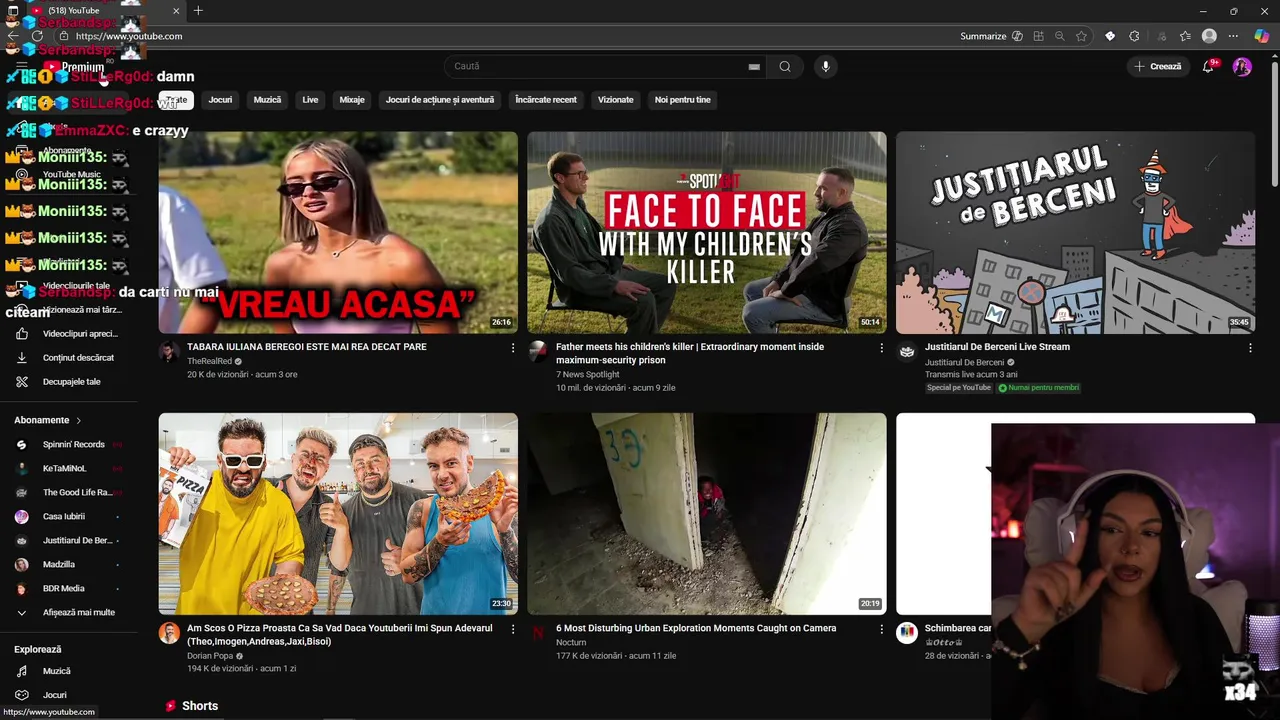Open The Good Life Radio subscription
The width and height of the screenshot is (1280, 720).
pyautogui.click(x=69, y=493)
